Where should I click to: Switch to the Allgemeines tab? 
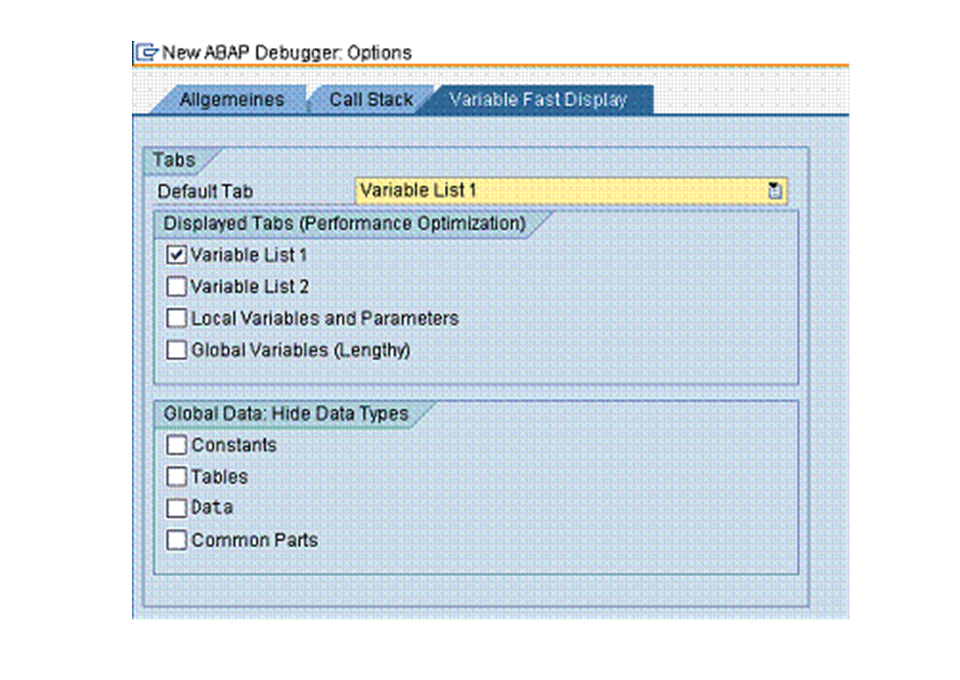(x=231, y=100)
